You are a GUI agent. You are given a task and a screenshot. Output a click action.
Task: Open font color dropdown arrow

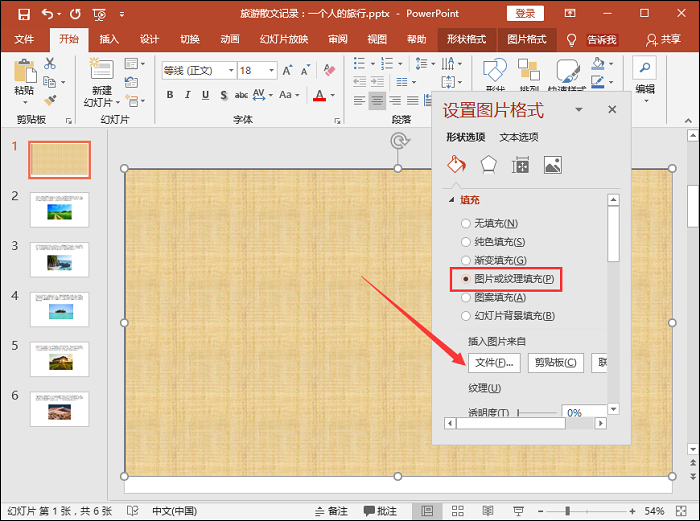click(x=333, y=95)
